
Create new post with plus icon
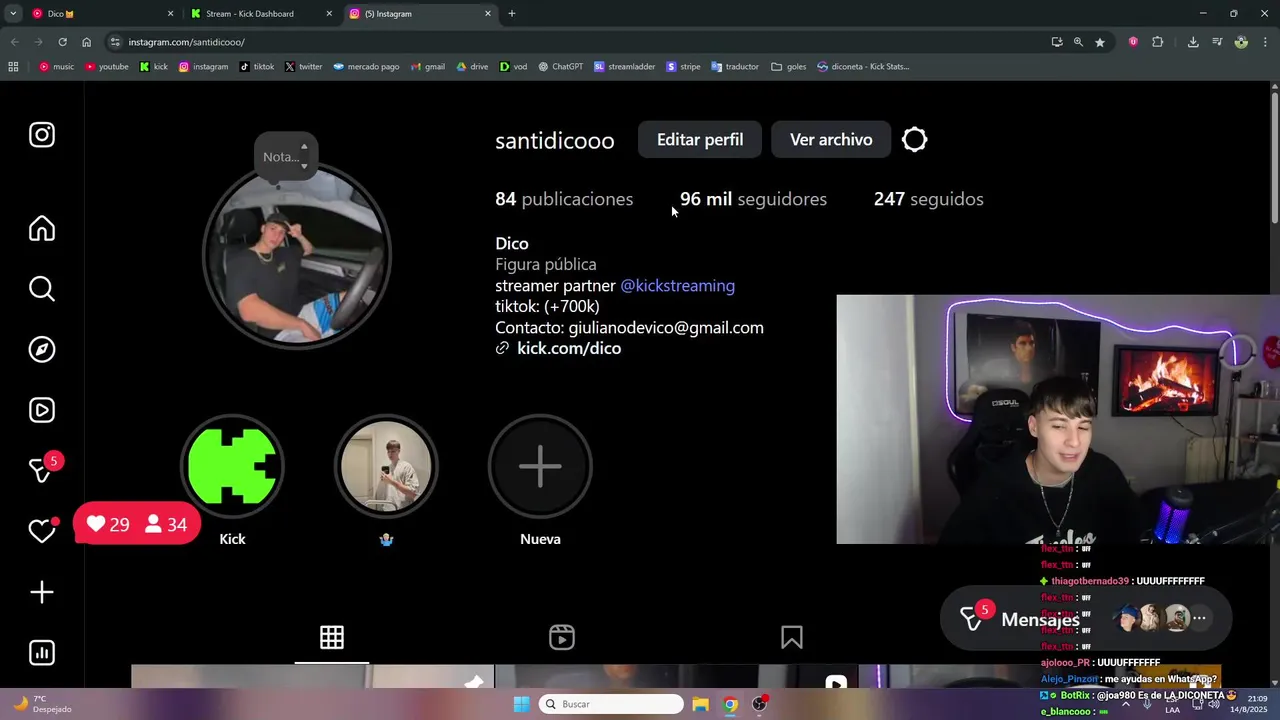pyautogui.click(x=42, y=592)
